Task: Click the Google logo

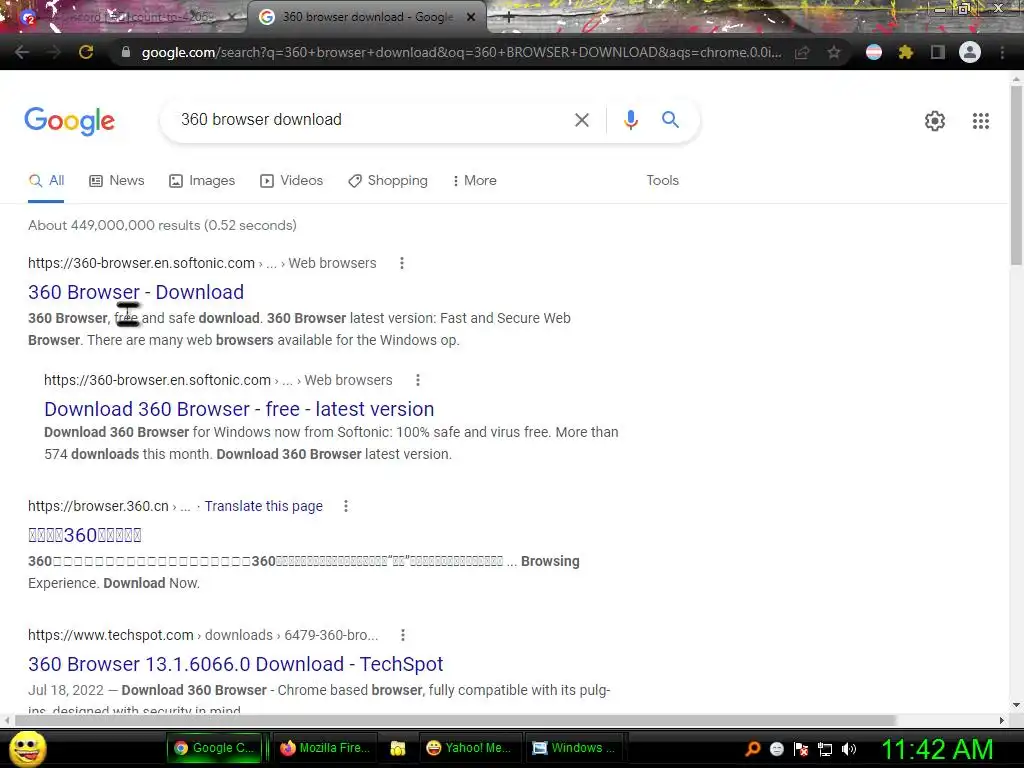Action: click(70, 121)
